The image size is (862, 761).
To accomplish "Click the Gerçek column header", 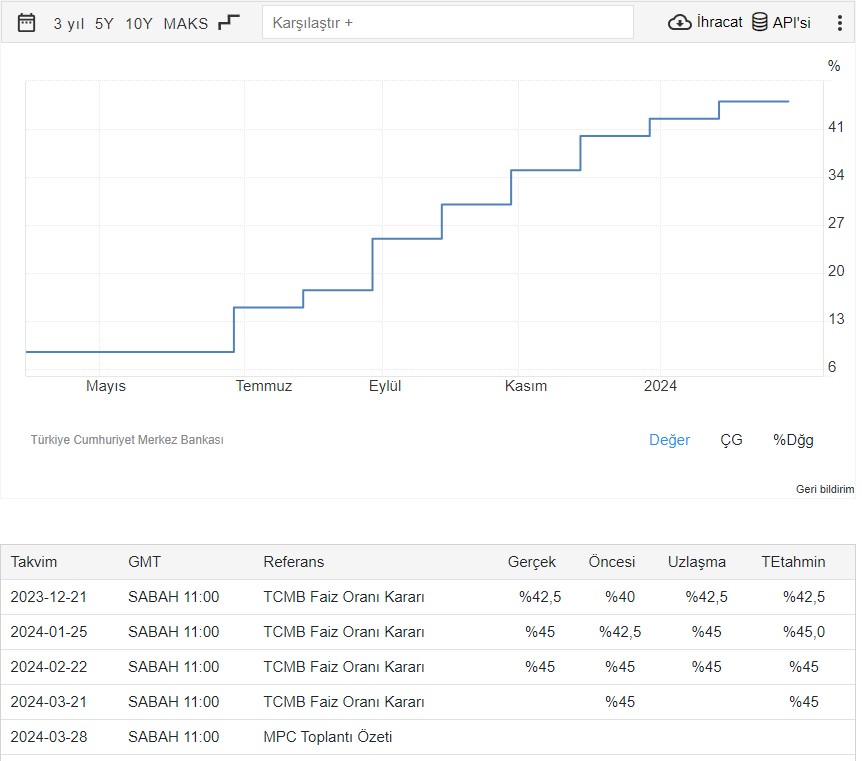I will [x=531, y=562].
